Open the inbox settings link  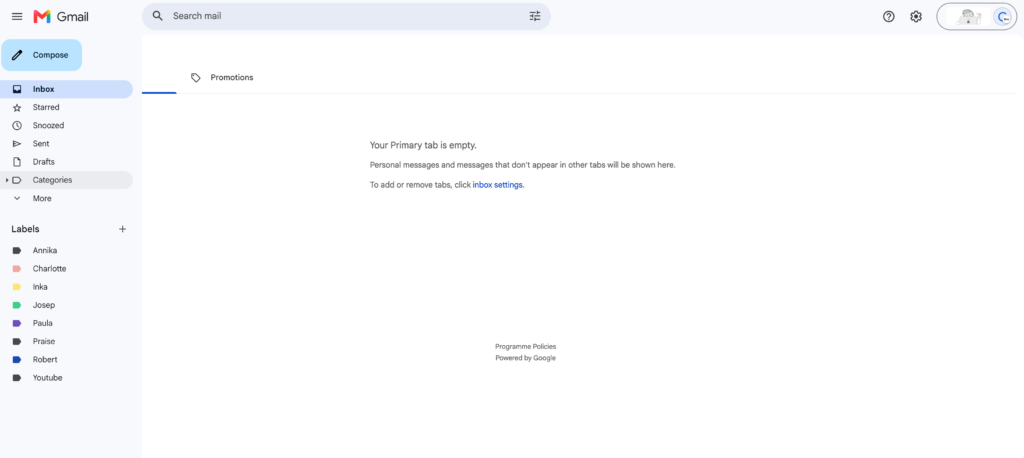click(498, 185)
